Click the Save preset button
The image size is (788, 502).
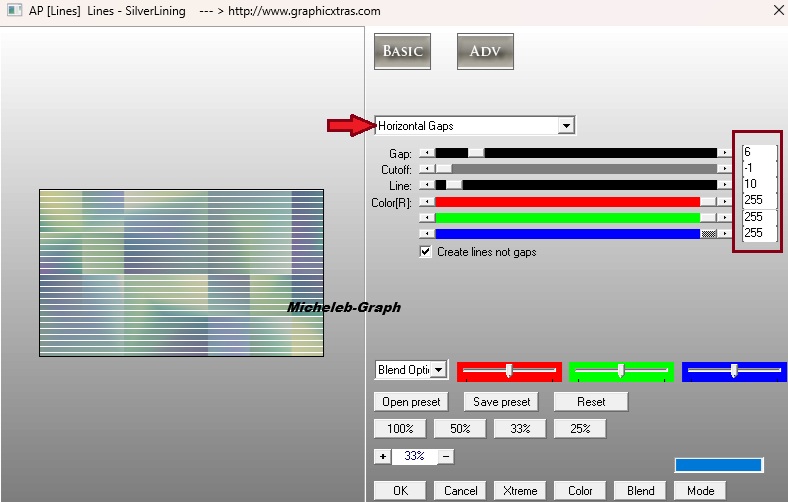click(501, 402)
